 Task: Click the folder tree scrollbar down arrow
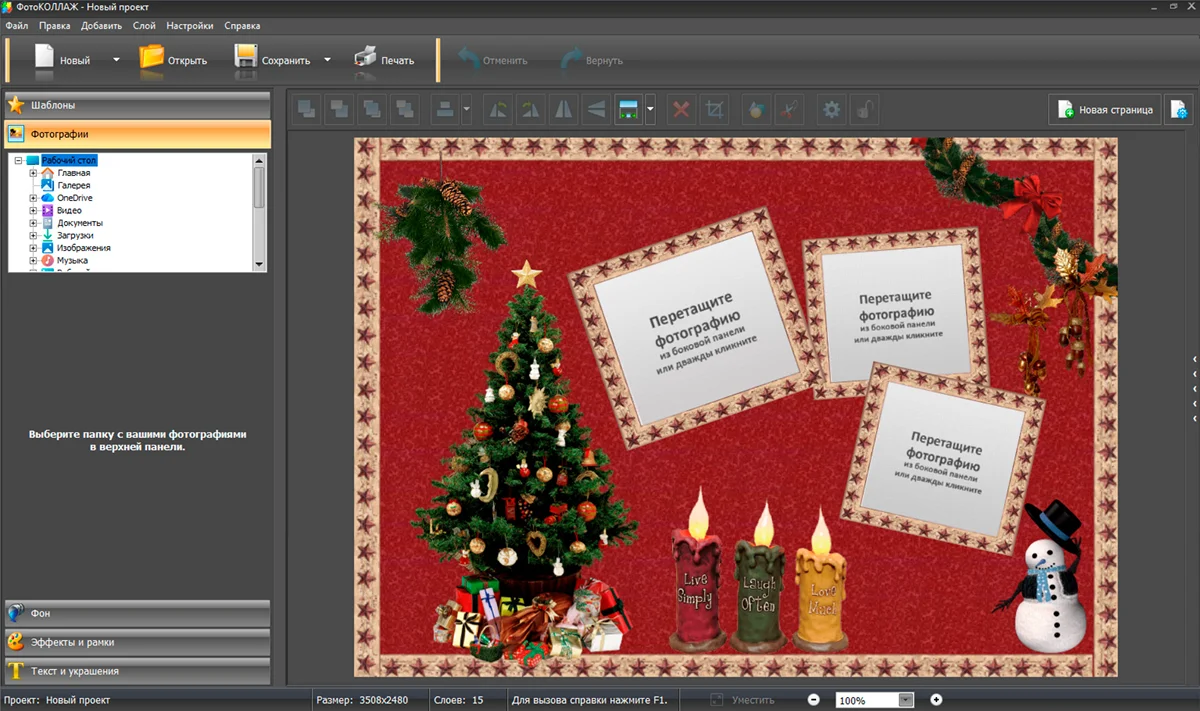tap(259, 265)
